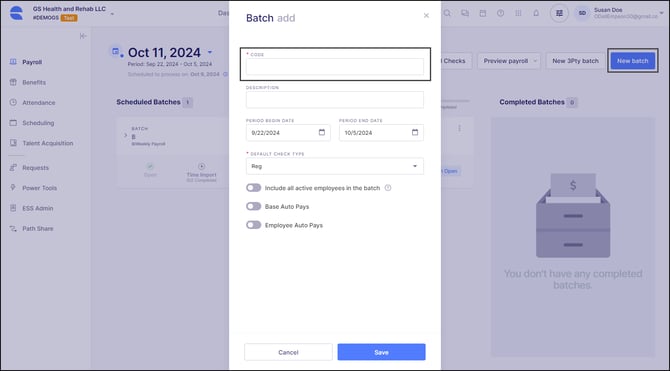670x371 pixels.
Task: Open the Oct 11, 2024 pay date dropdown
Action: (210, 52)
